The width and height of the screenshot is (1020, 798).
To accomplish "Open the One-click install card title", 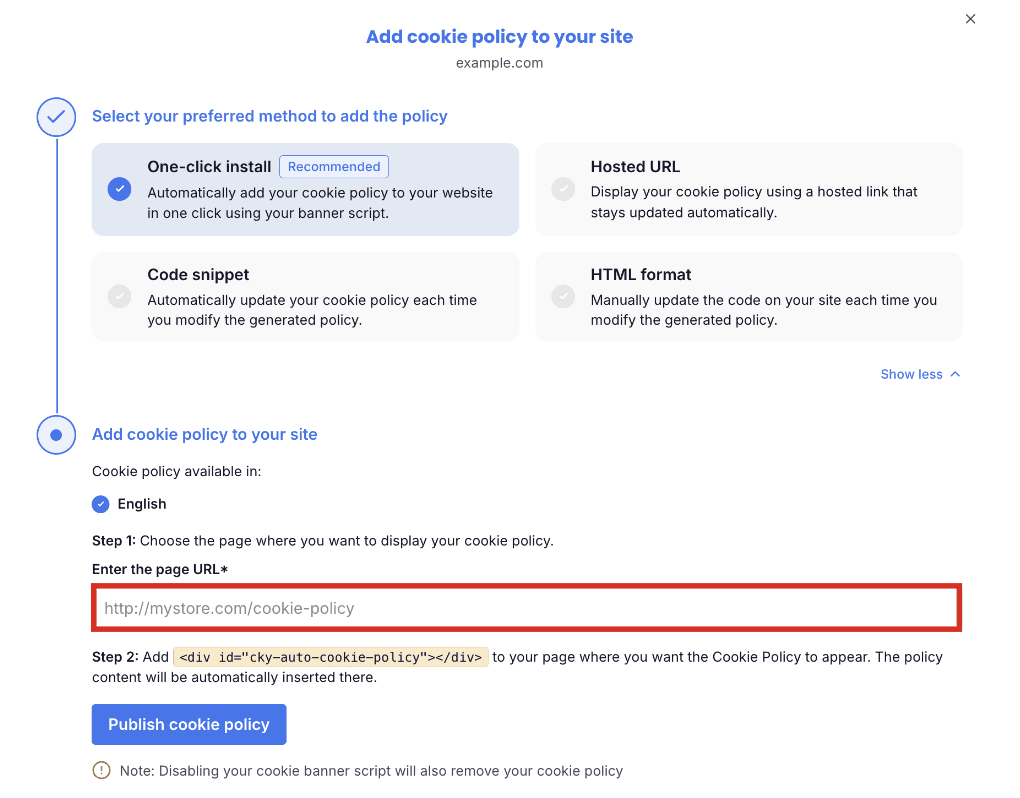I will (209, 166).
